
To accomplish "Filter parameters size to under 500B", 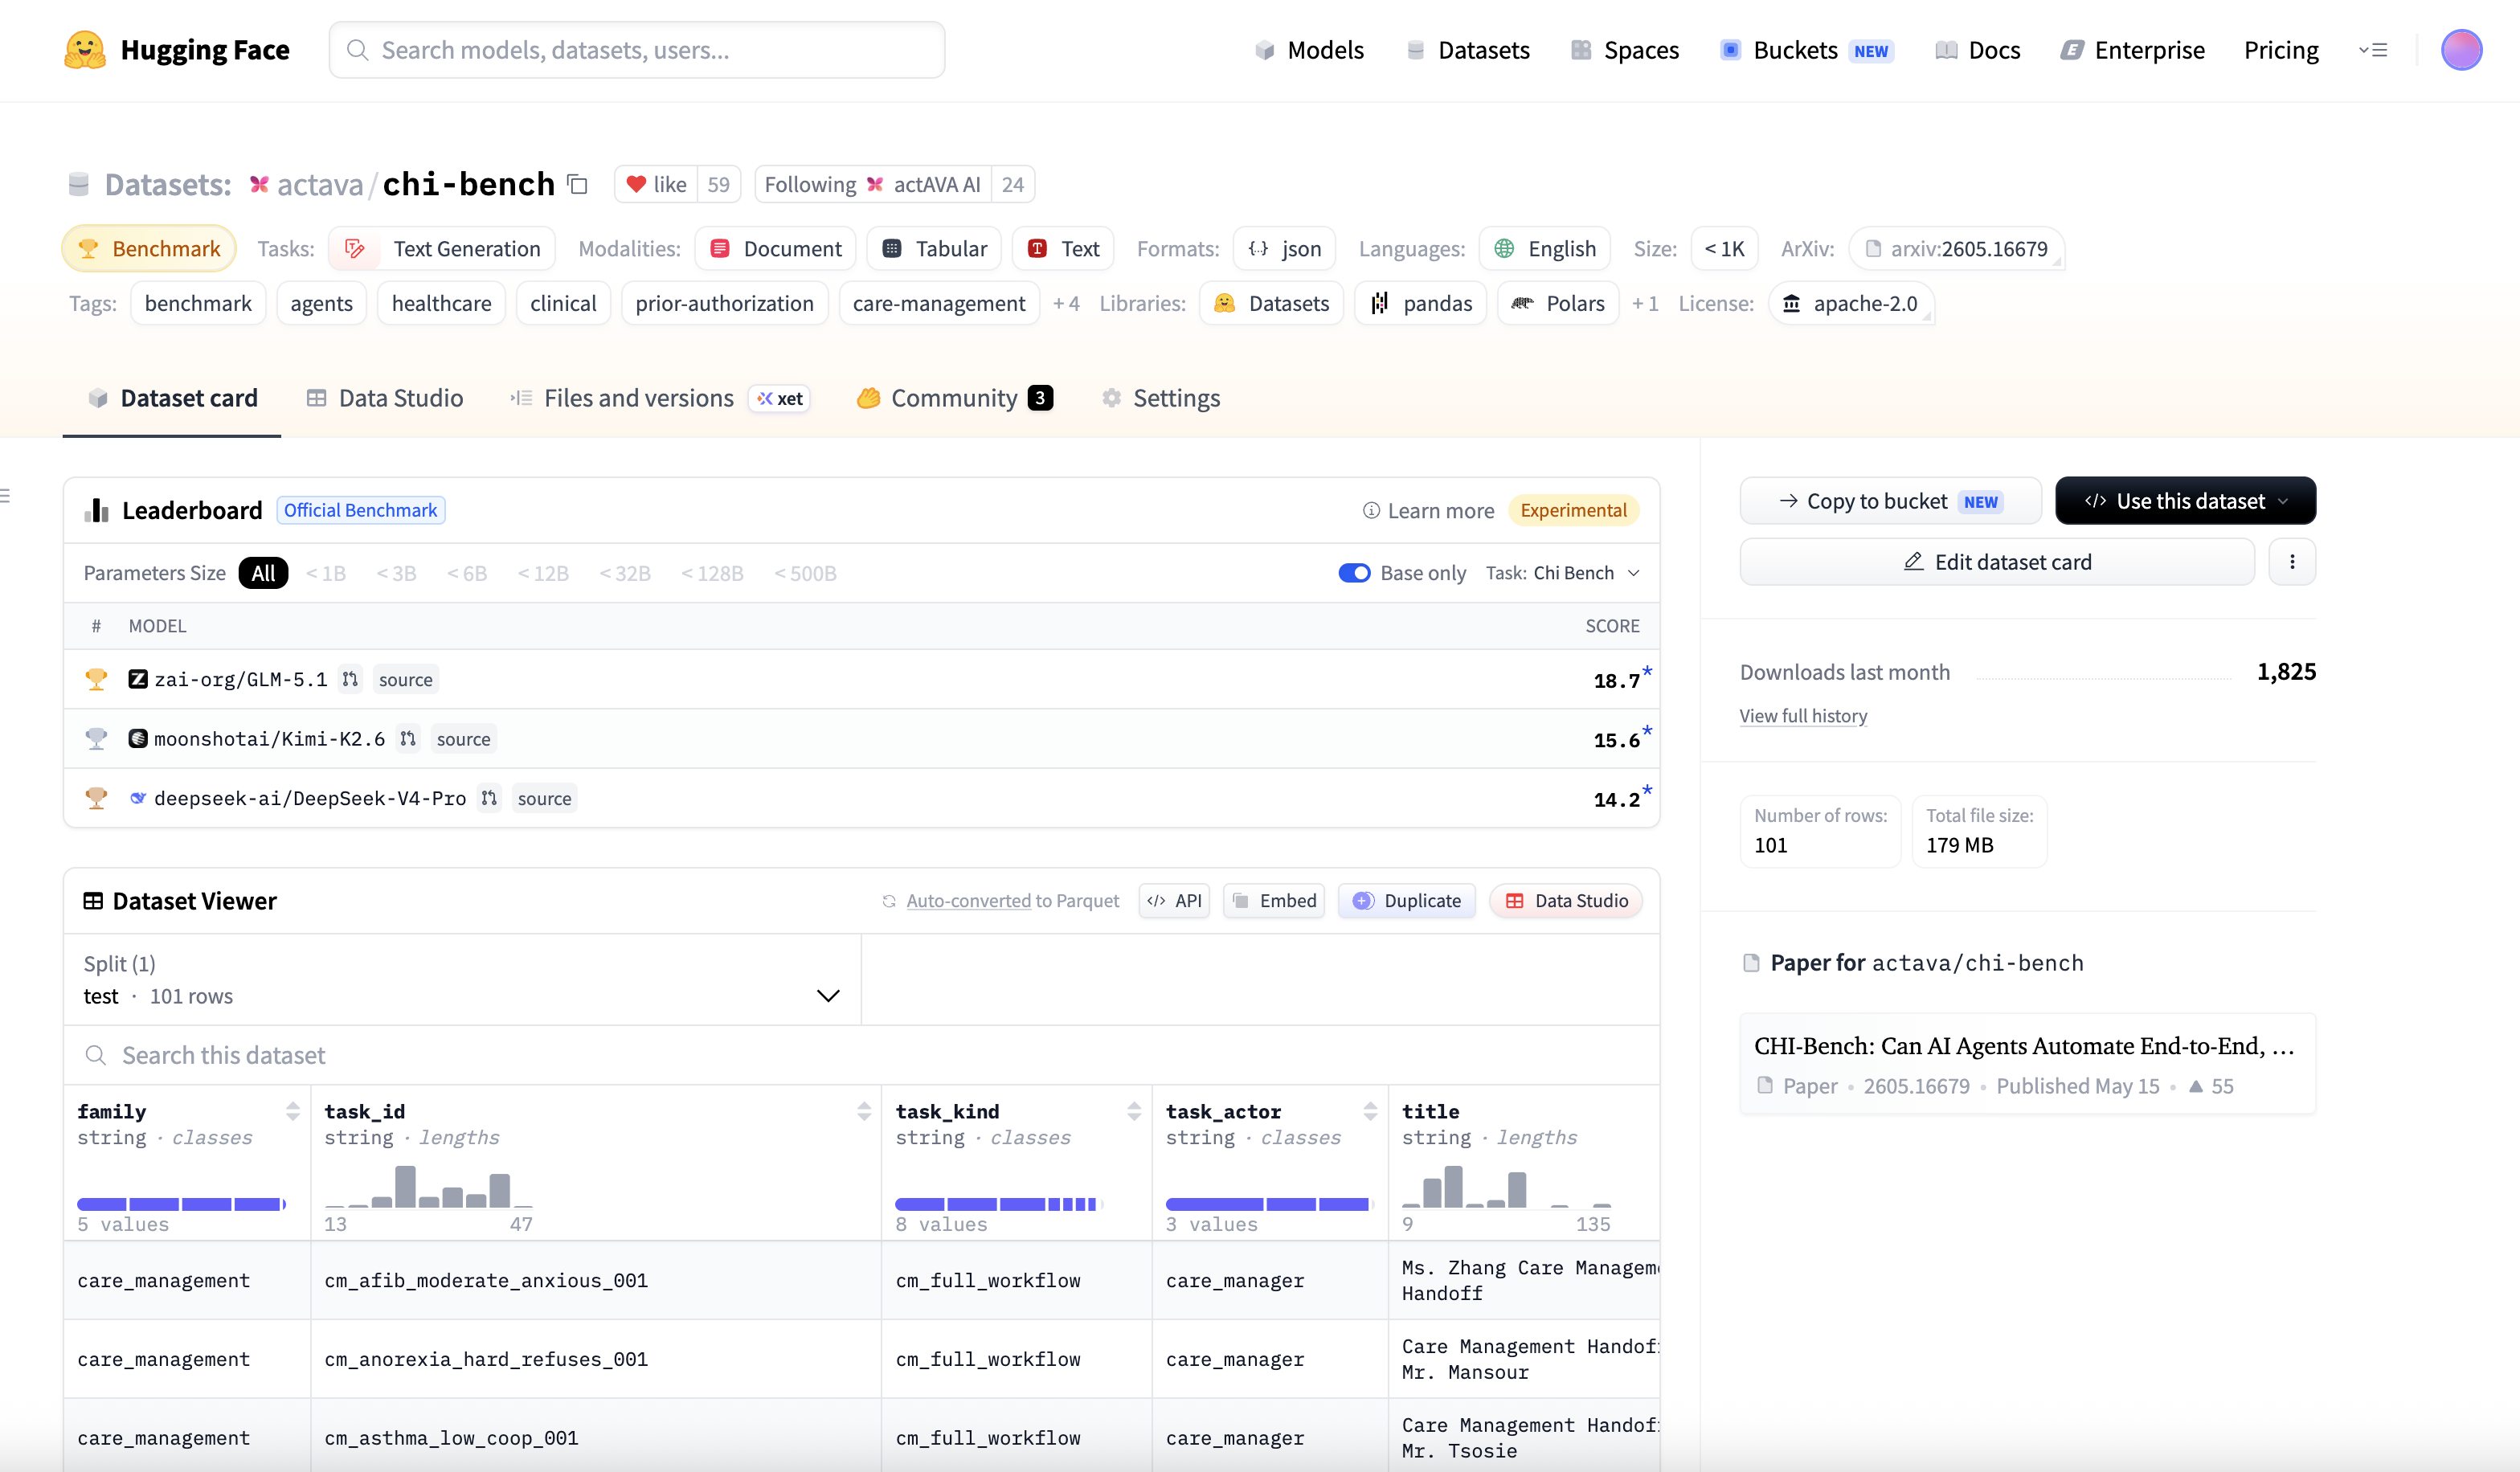I will click(805, 573).
